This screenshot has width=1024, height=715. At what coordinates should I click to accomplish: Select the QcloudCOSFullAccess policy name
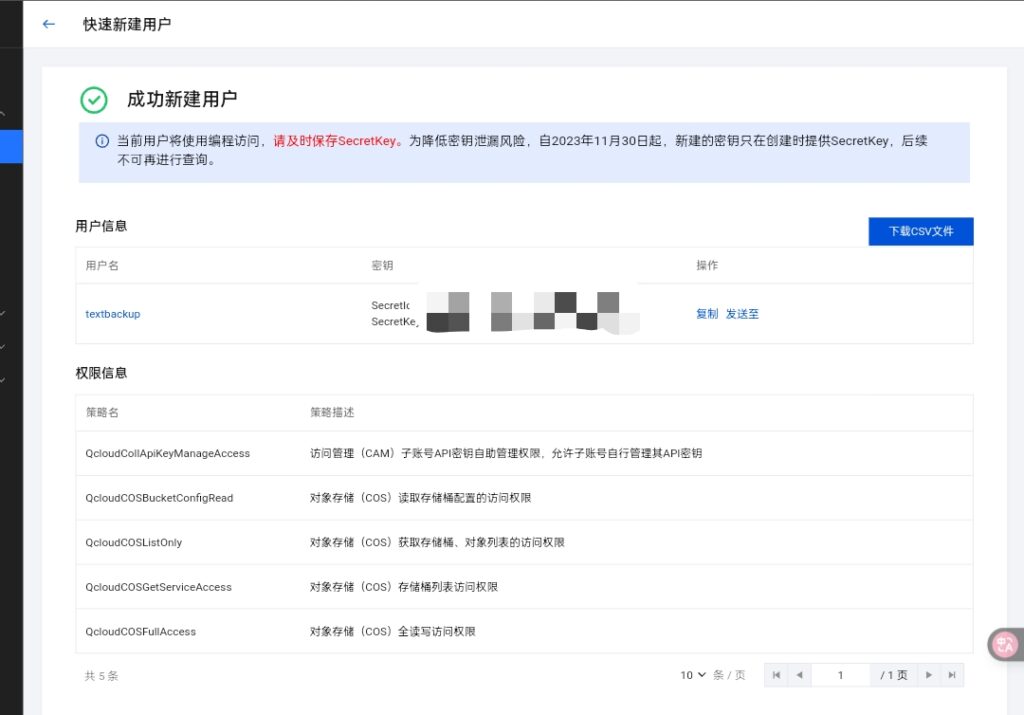tap(140, 631)
